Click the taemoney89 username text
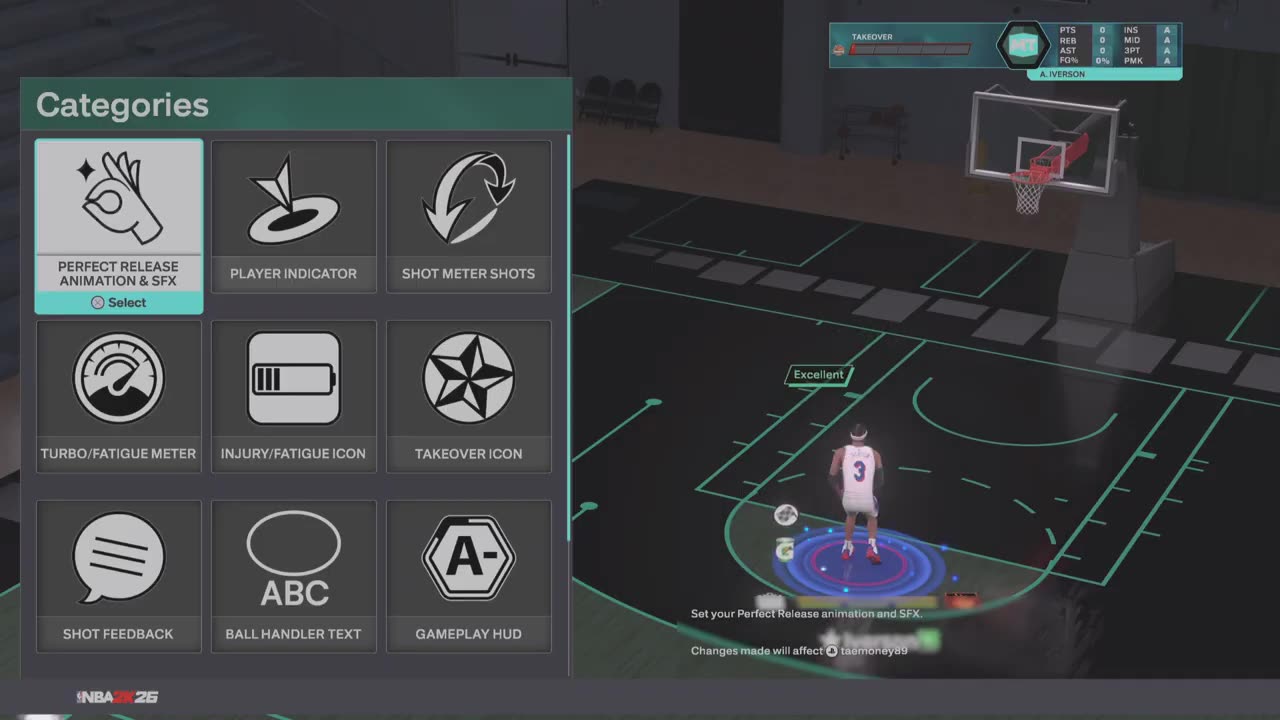Screen dimensions: 1280x720 click(x=874, y=651)
